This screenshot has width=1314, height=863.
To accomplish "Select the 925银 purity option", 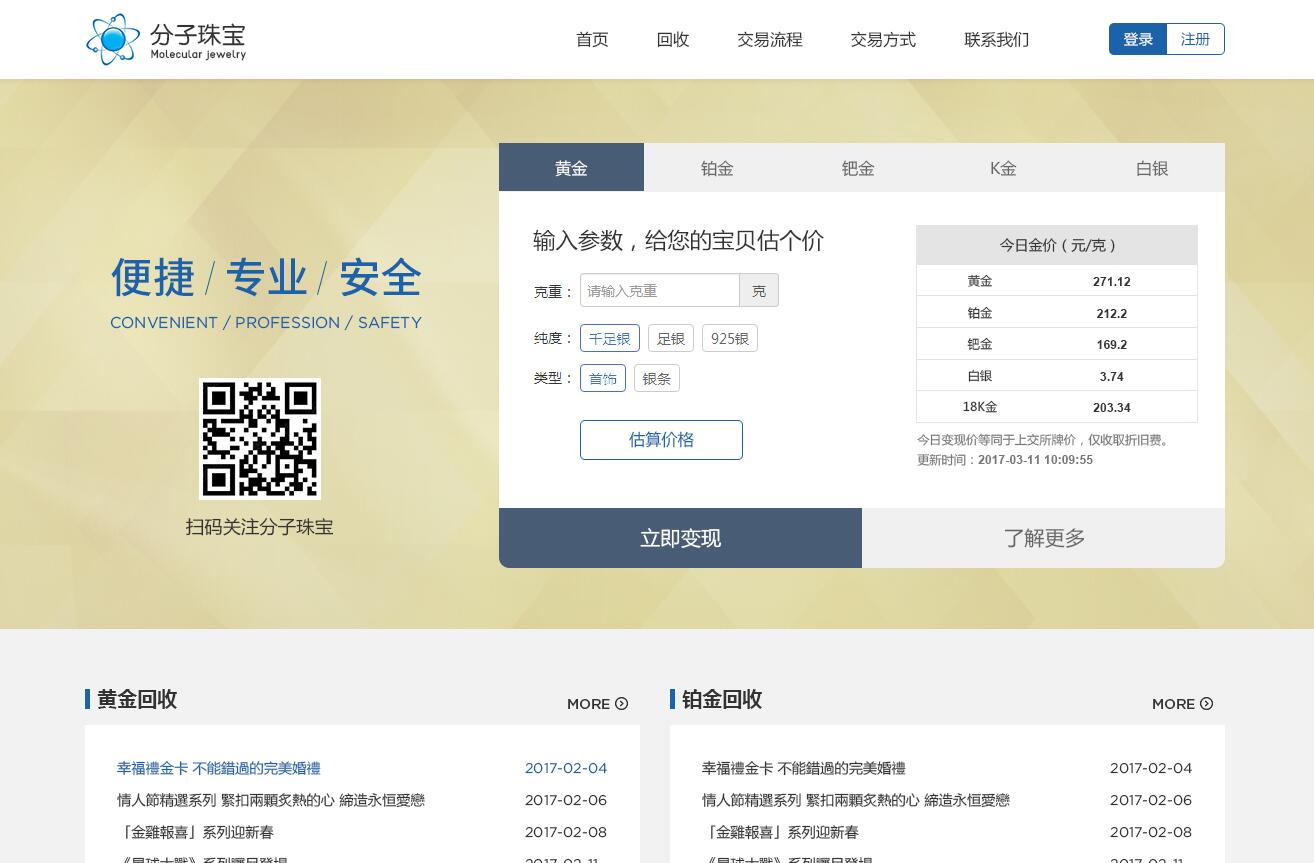I will coord(729,338).
